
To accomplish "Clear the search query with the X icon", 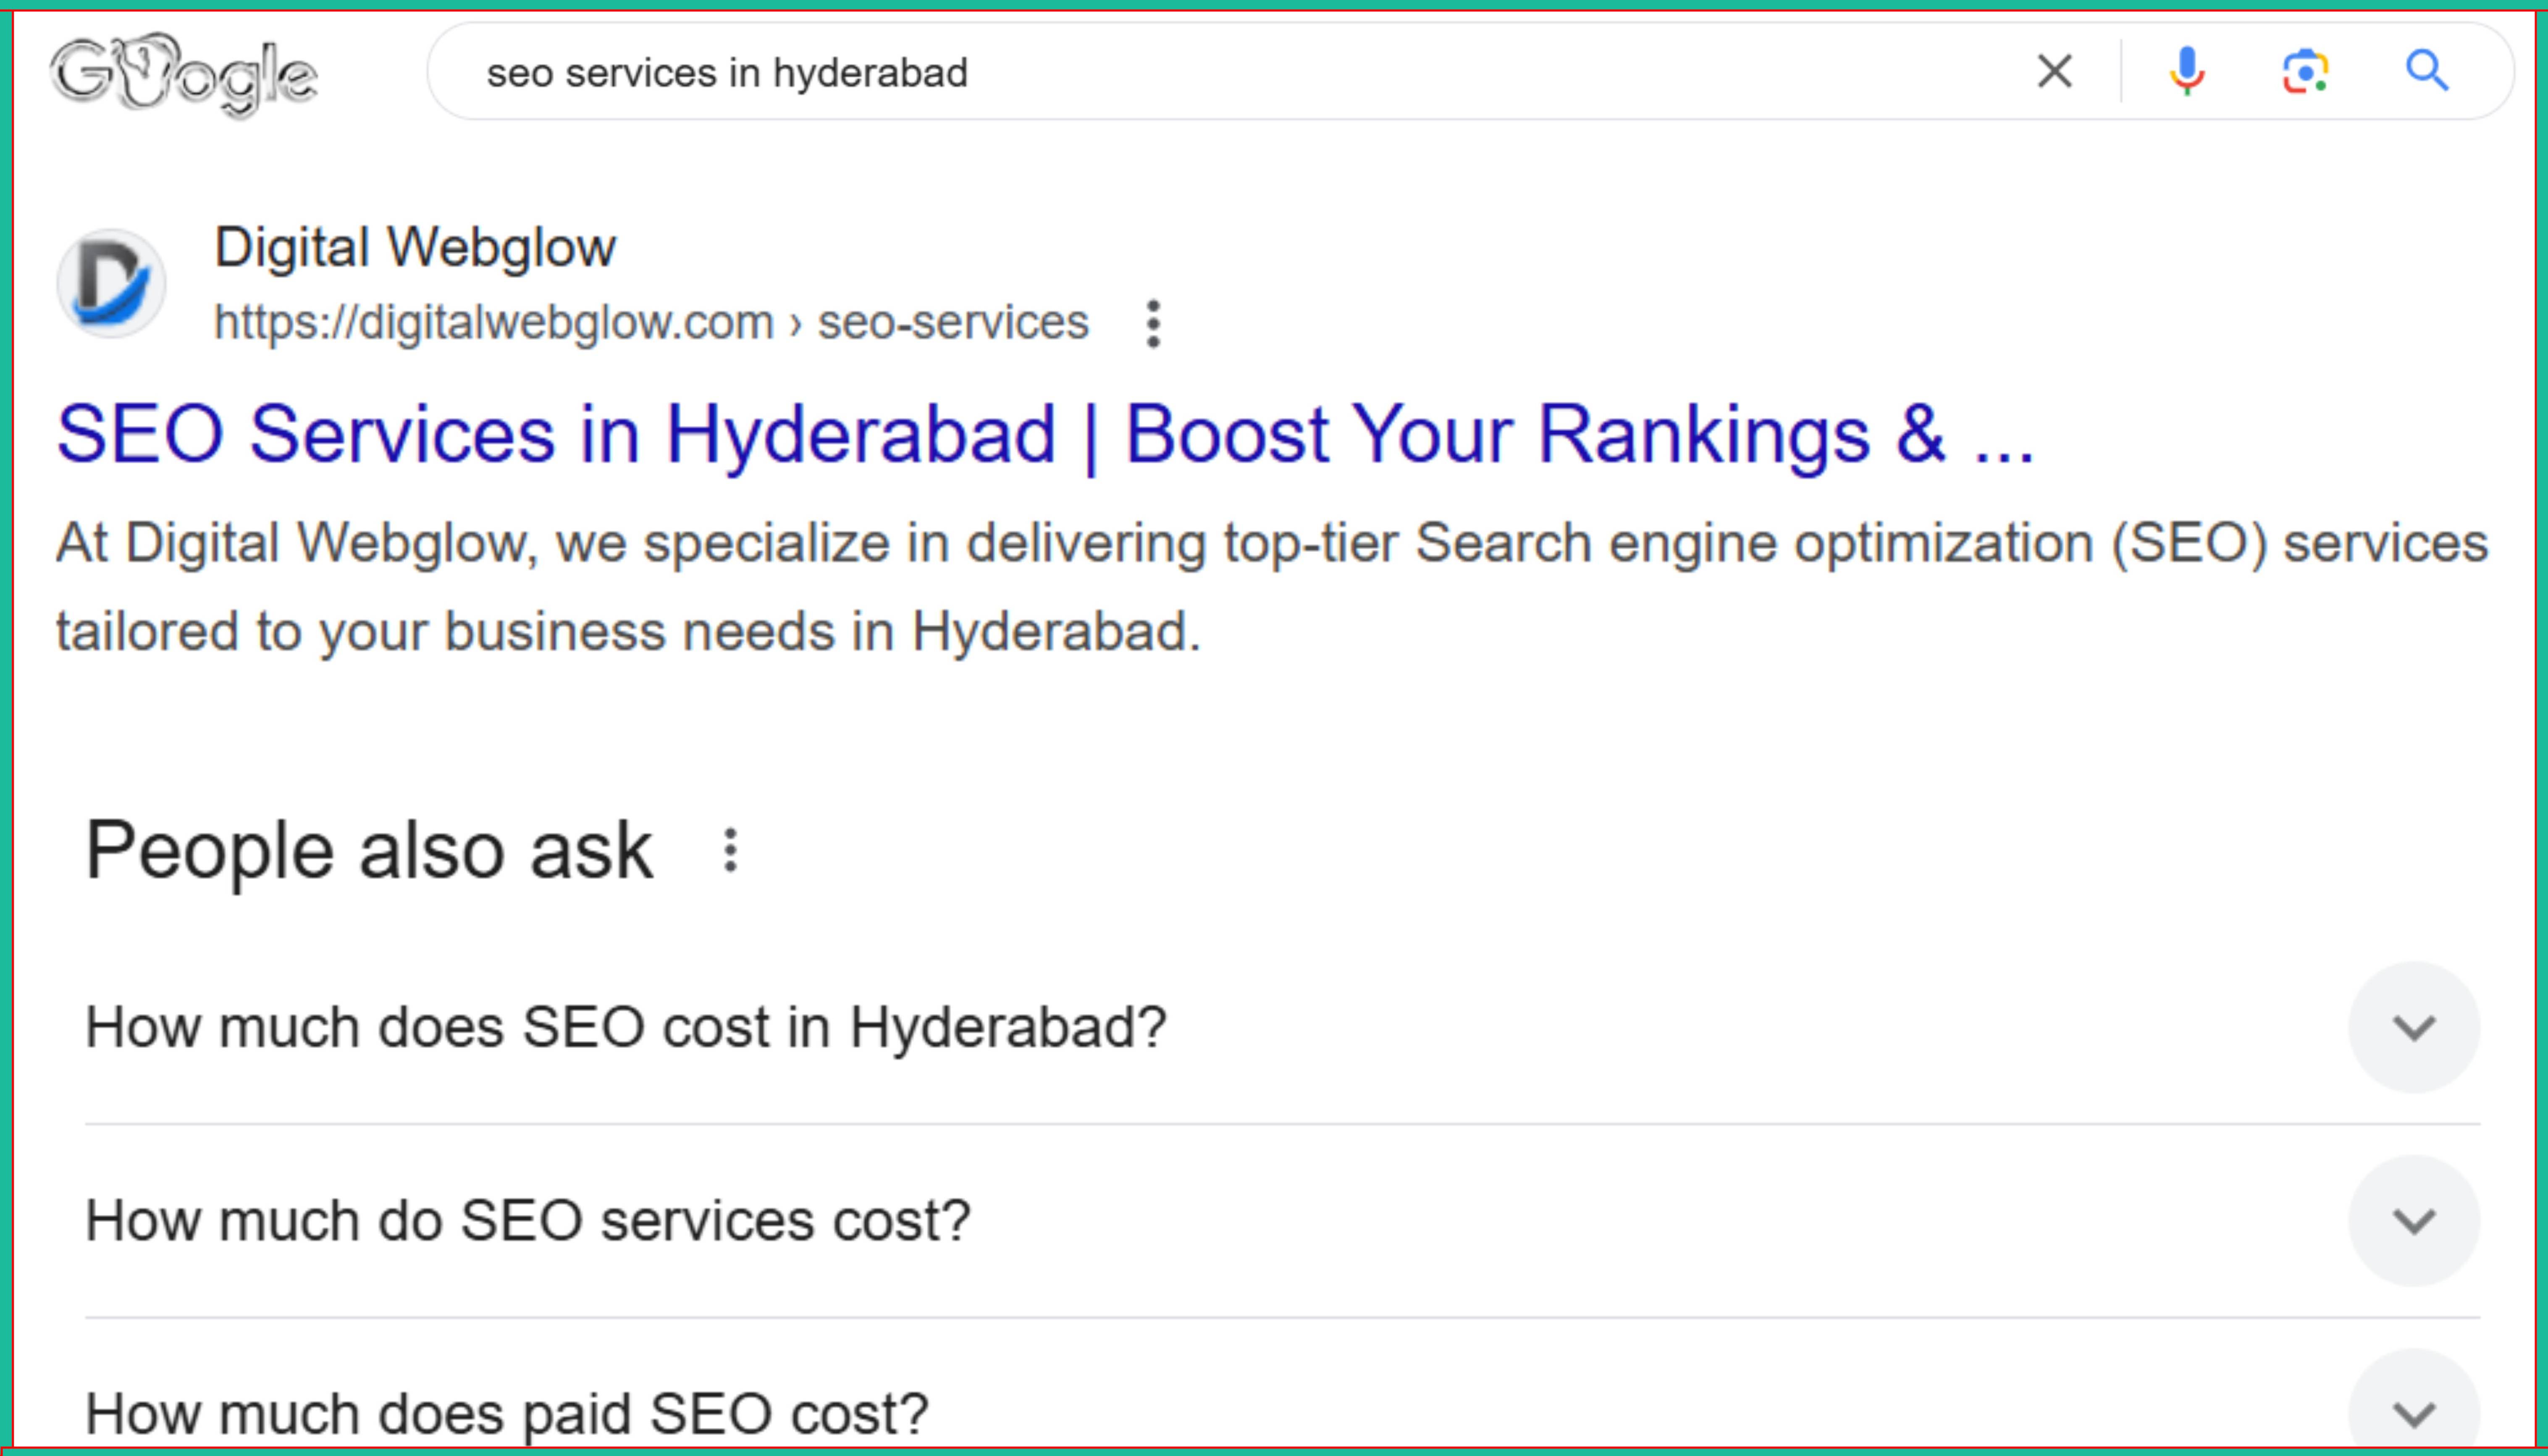I will (x=2055, y=72).
